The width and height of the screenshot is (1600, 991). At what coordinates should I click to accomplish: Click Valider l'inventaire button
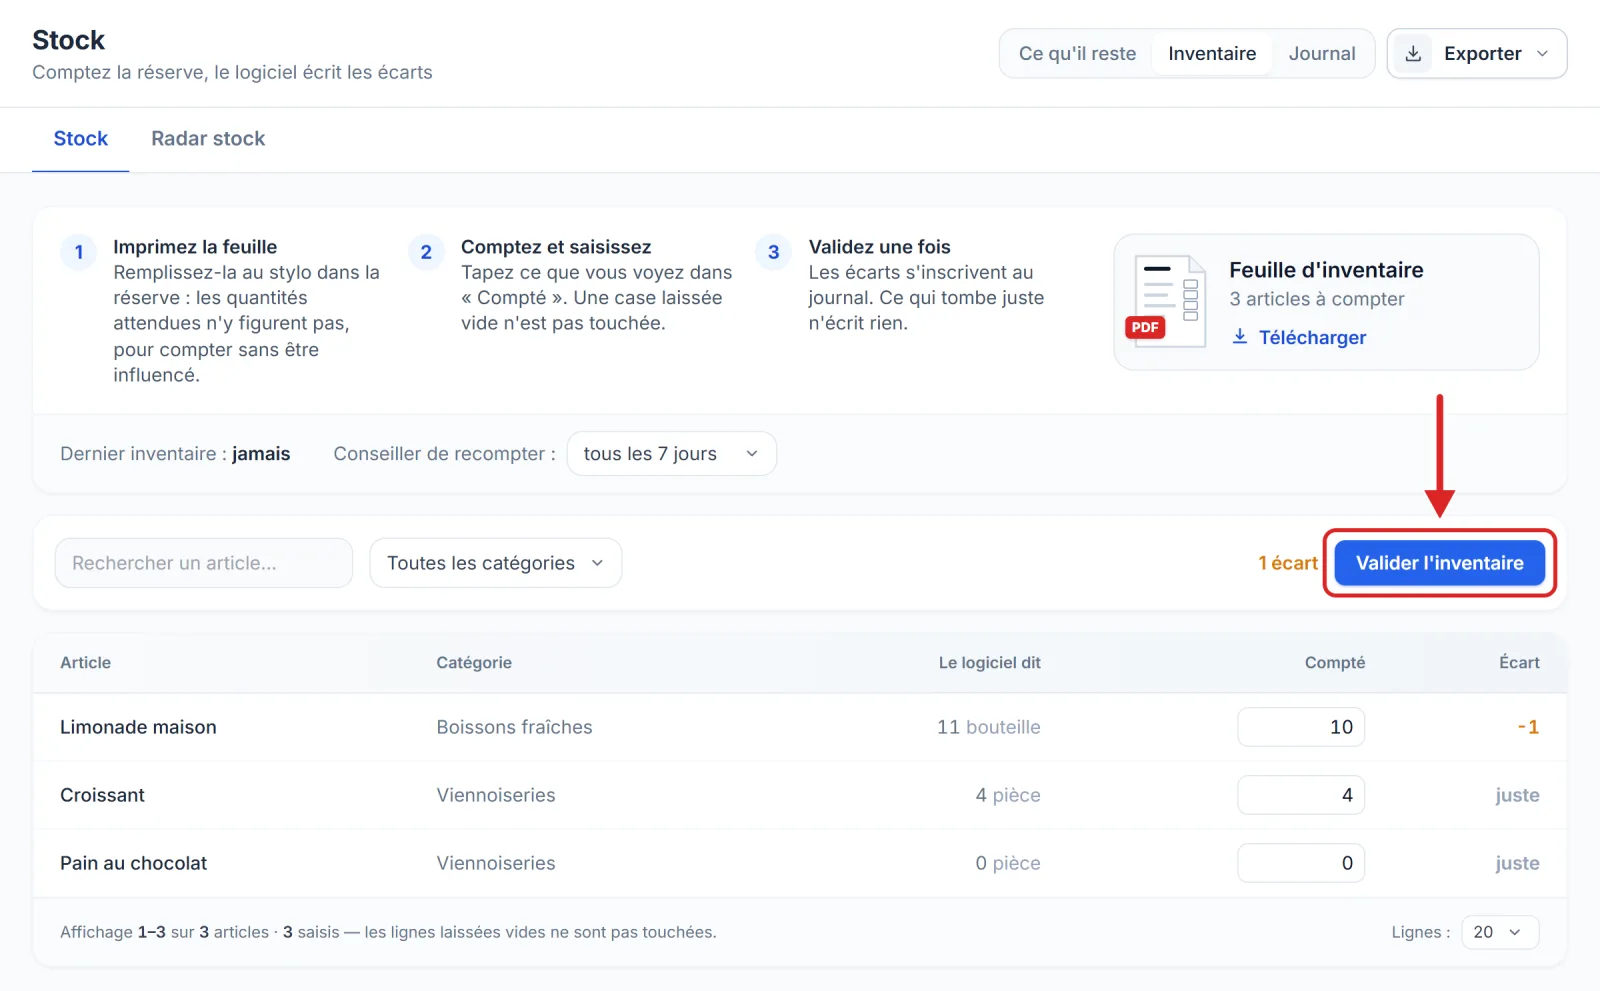point(1440,563)
